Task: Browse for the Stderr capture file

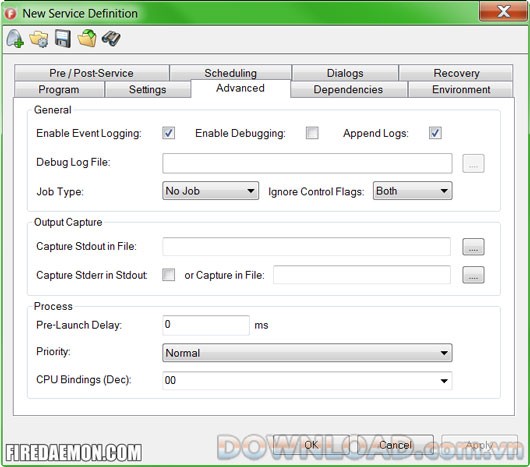Action: point(473,275)
